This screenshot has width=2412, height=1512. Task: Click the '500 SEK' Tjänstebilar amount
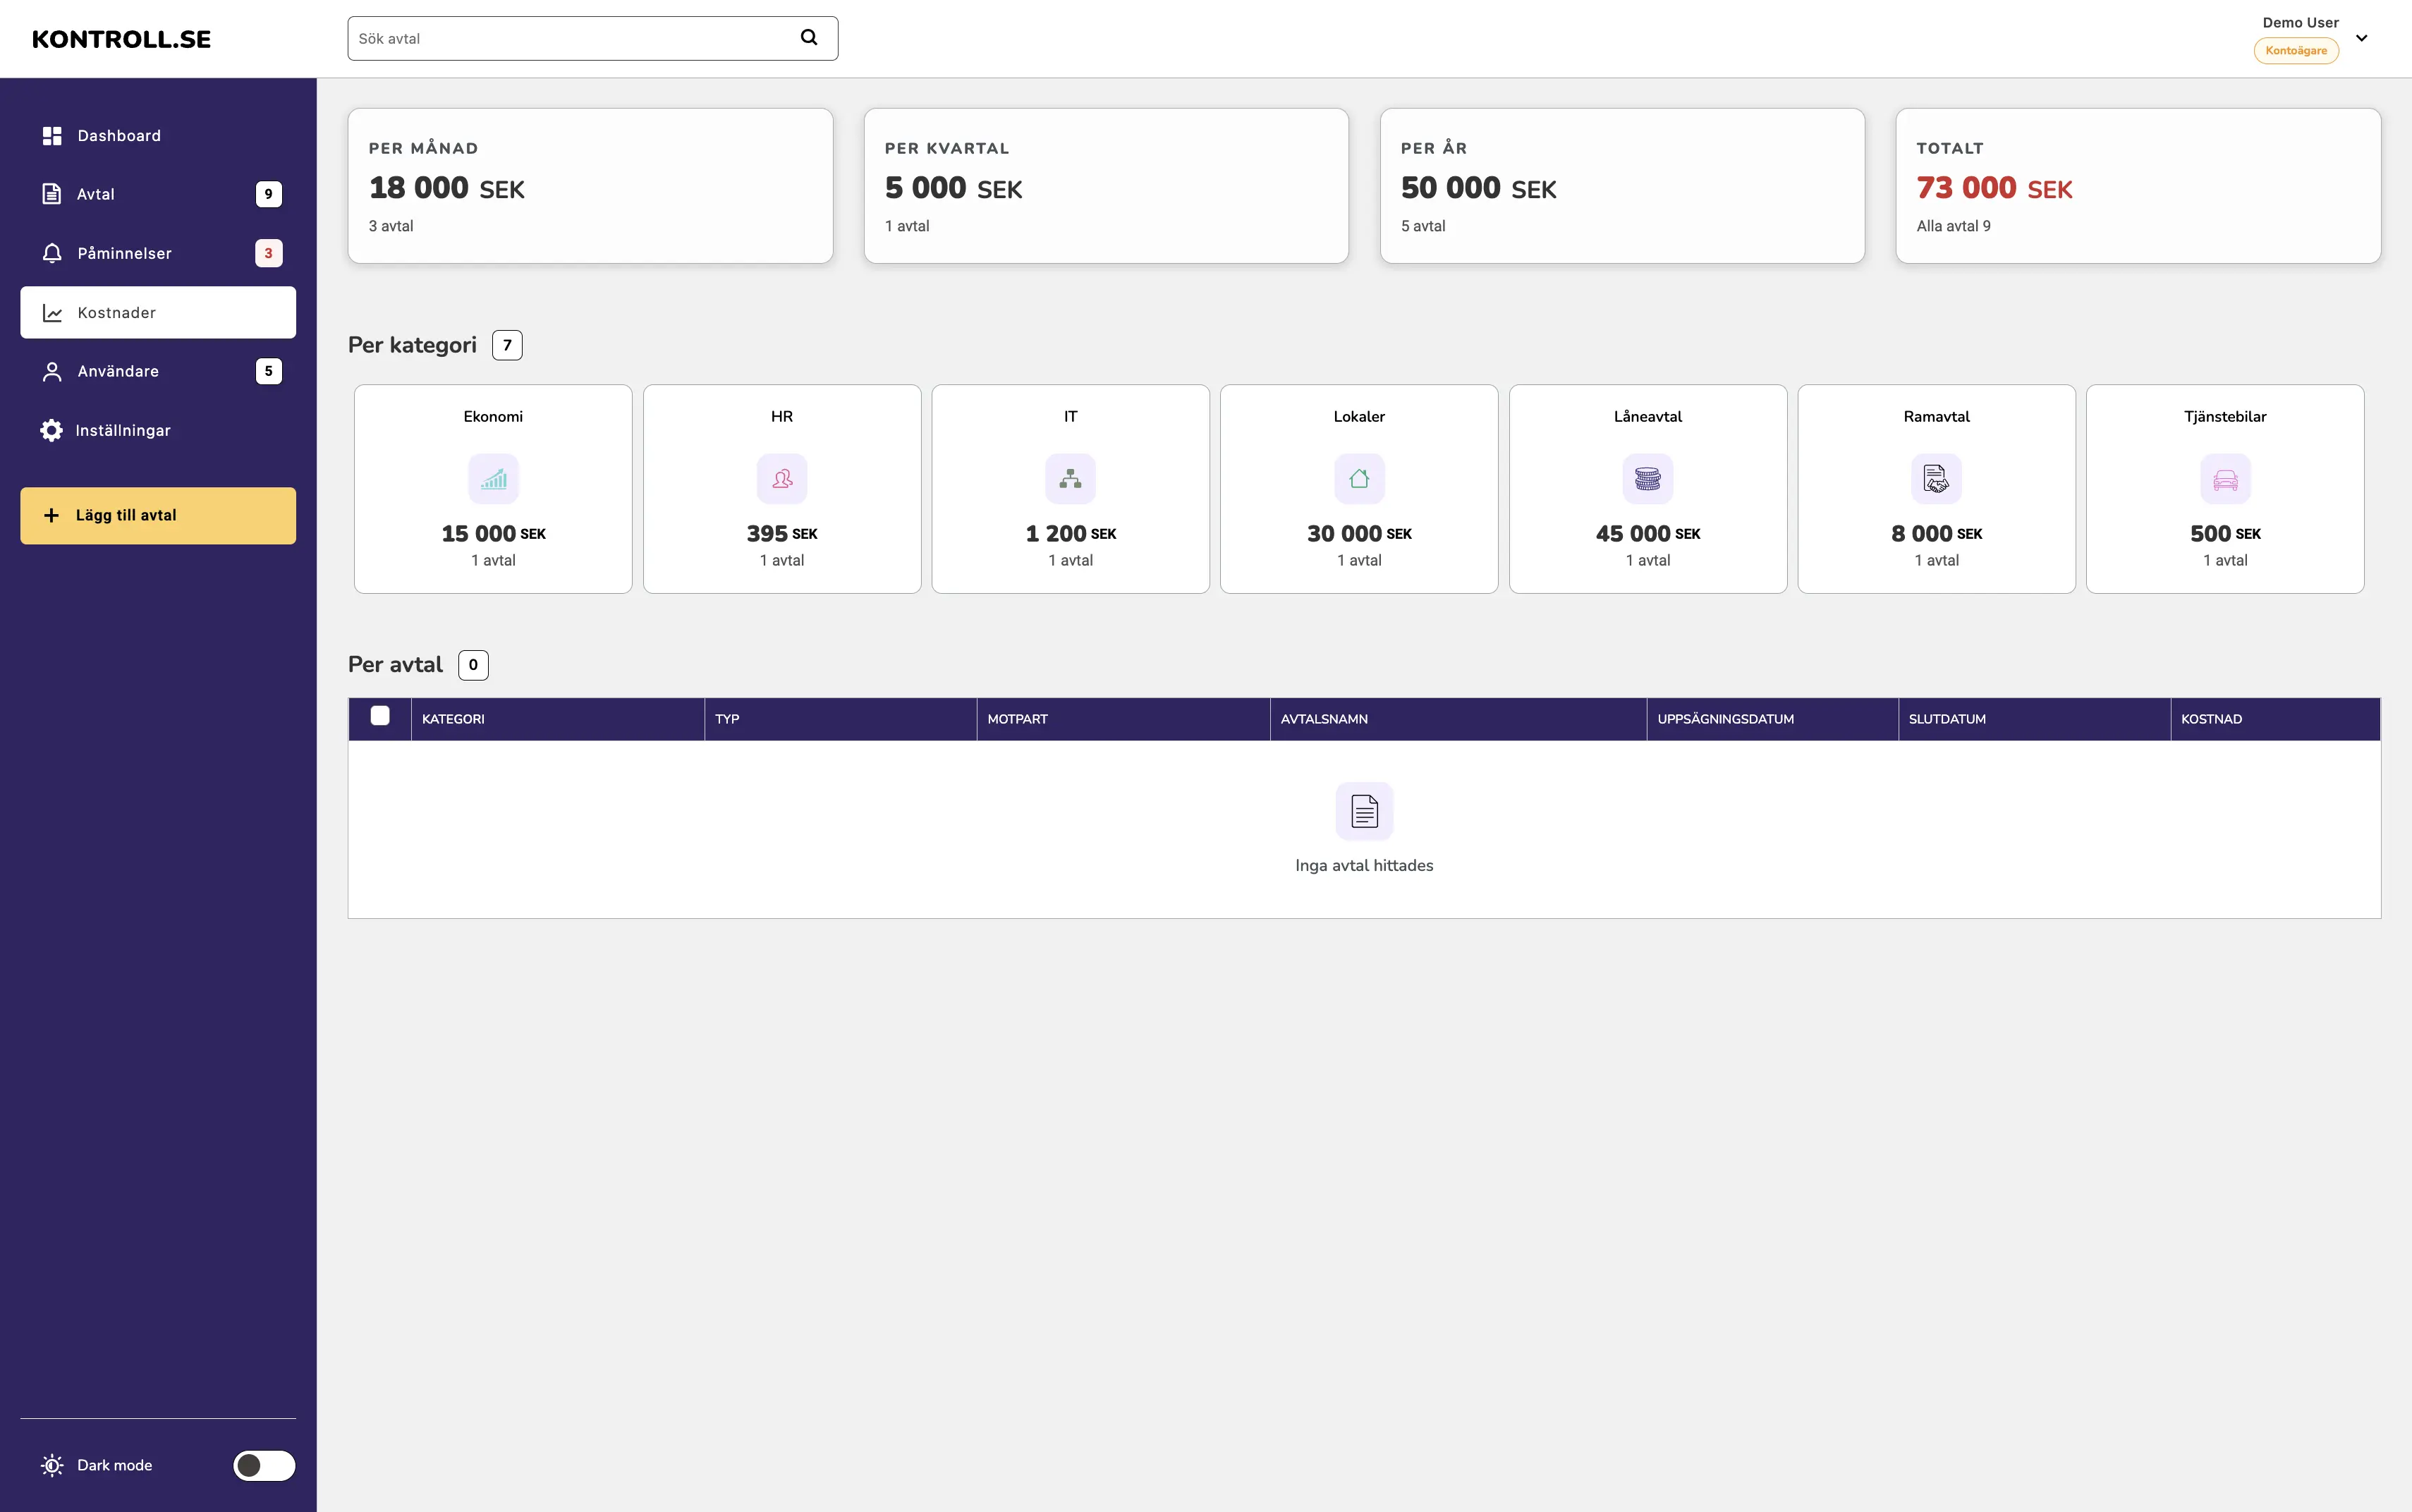pyautogui.click(x=2225, y=534)
